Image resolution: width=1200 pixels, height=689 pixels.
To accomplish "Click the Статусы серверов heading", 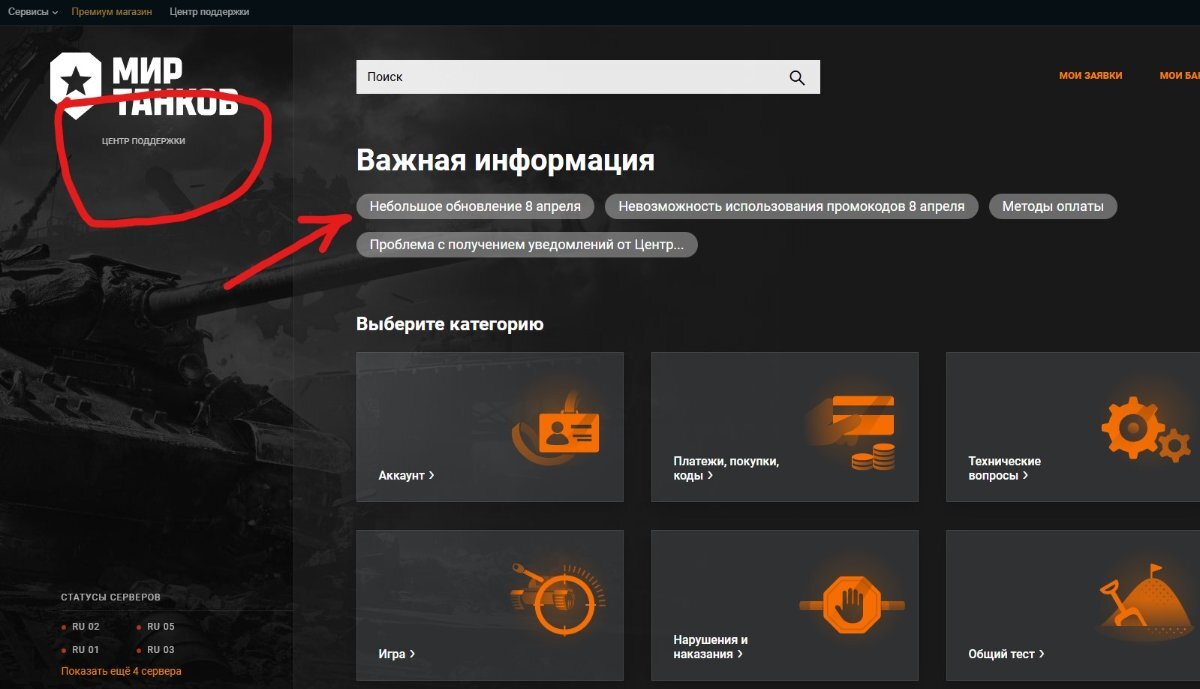I will (x=110, y=597).
